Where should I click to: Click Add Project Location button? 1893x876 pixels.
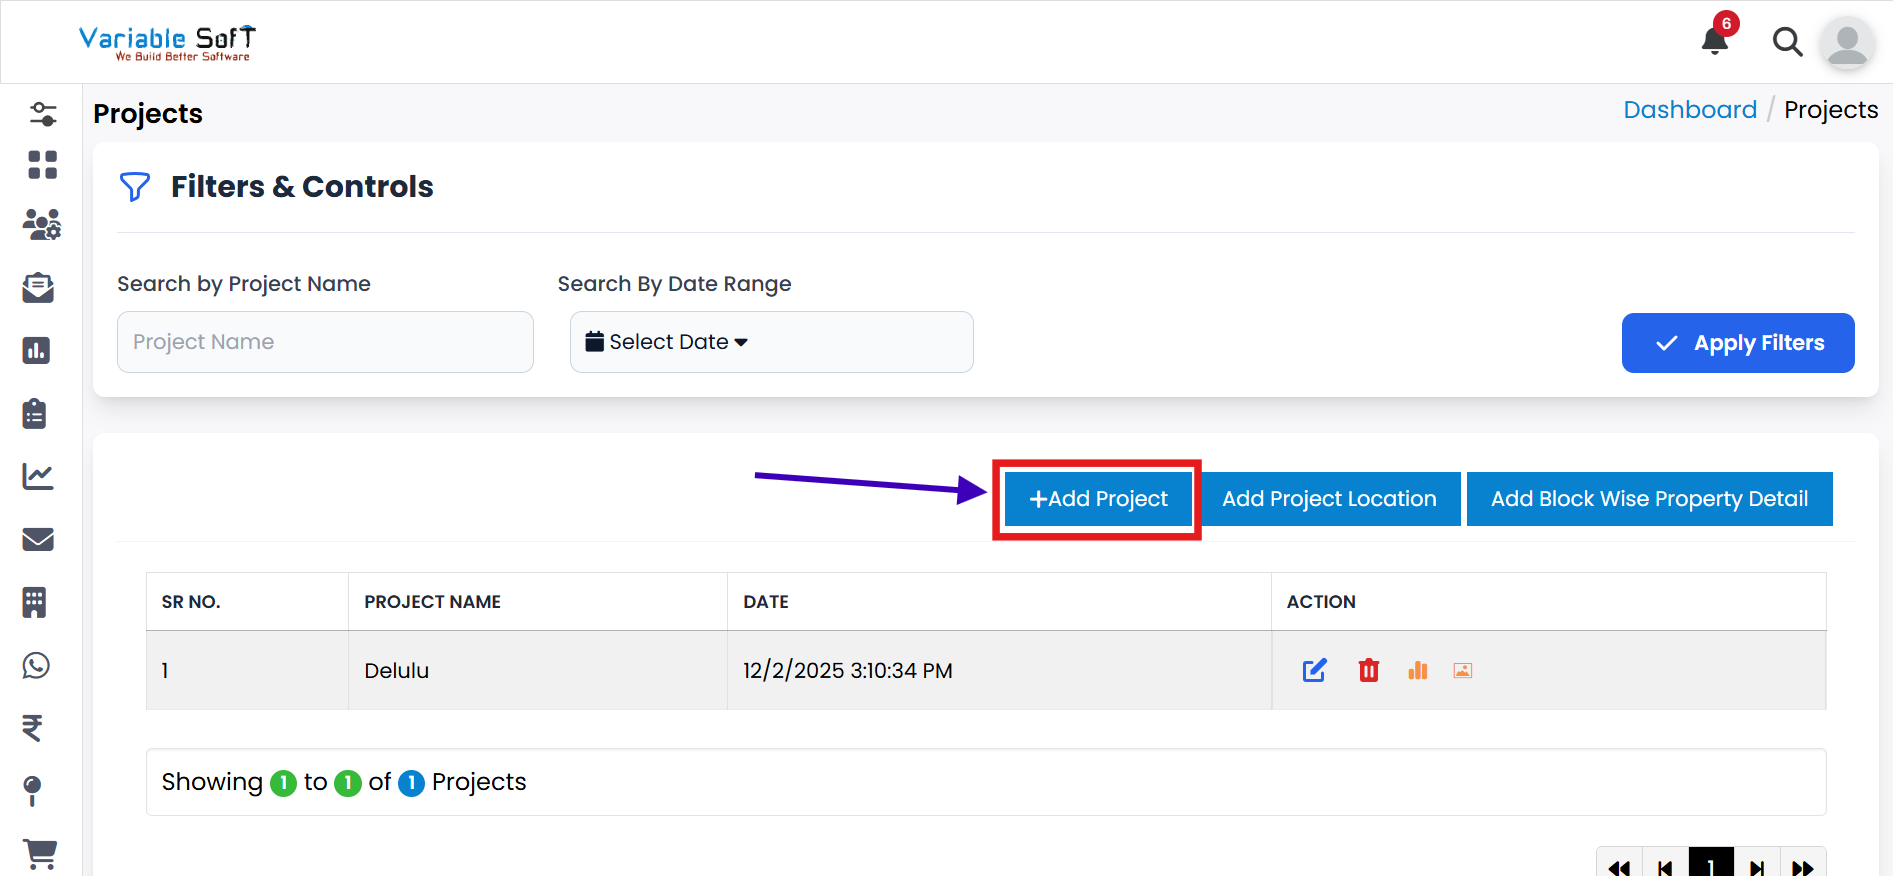click(1328, 499)
